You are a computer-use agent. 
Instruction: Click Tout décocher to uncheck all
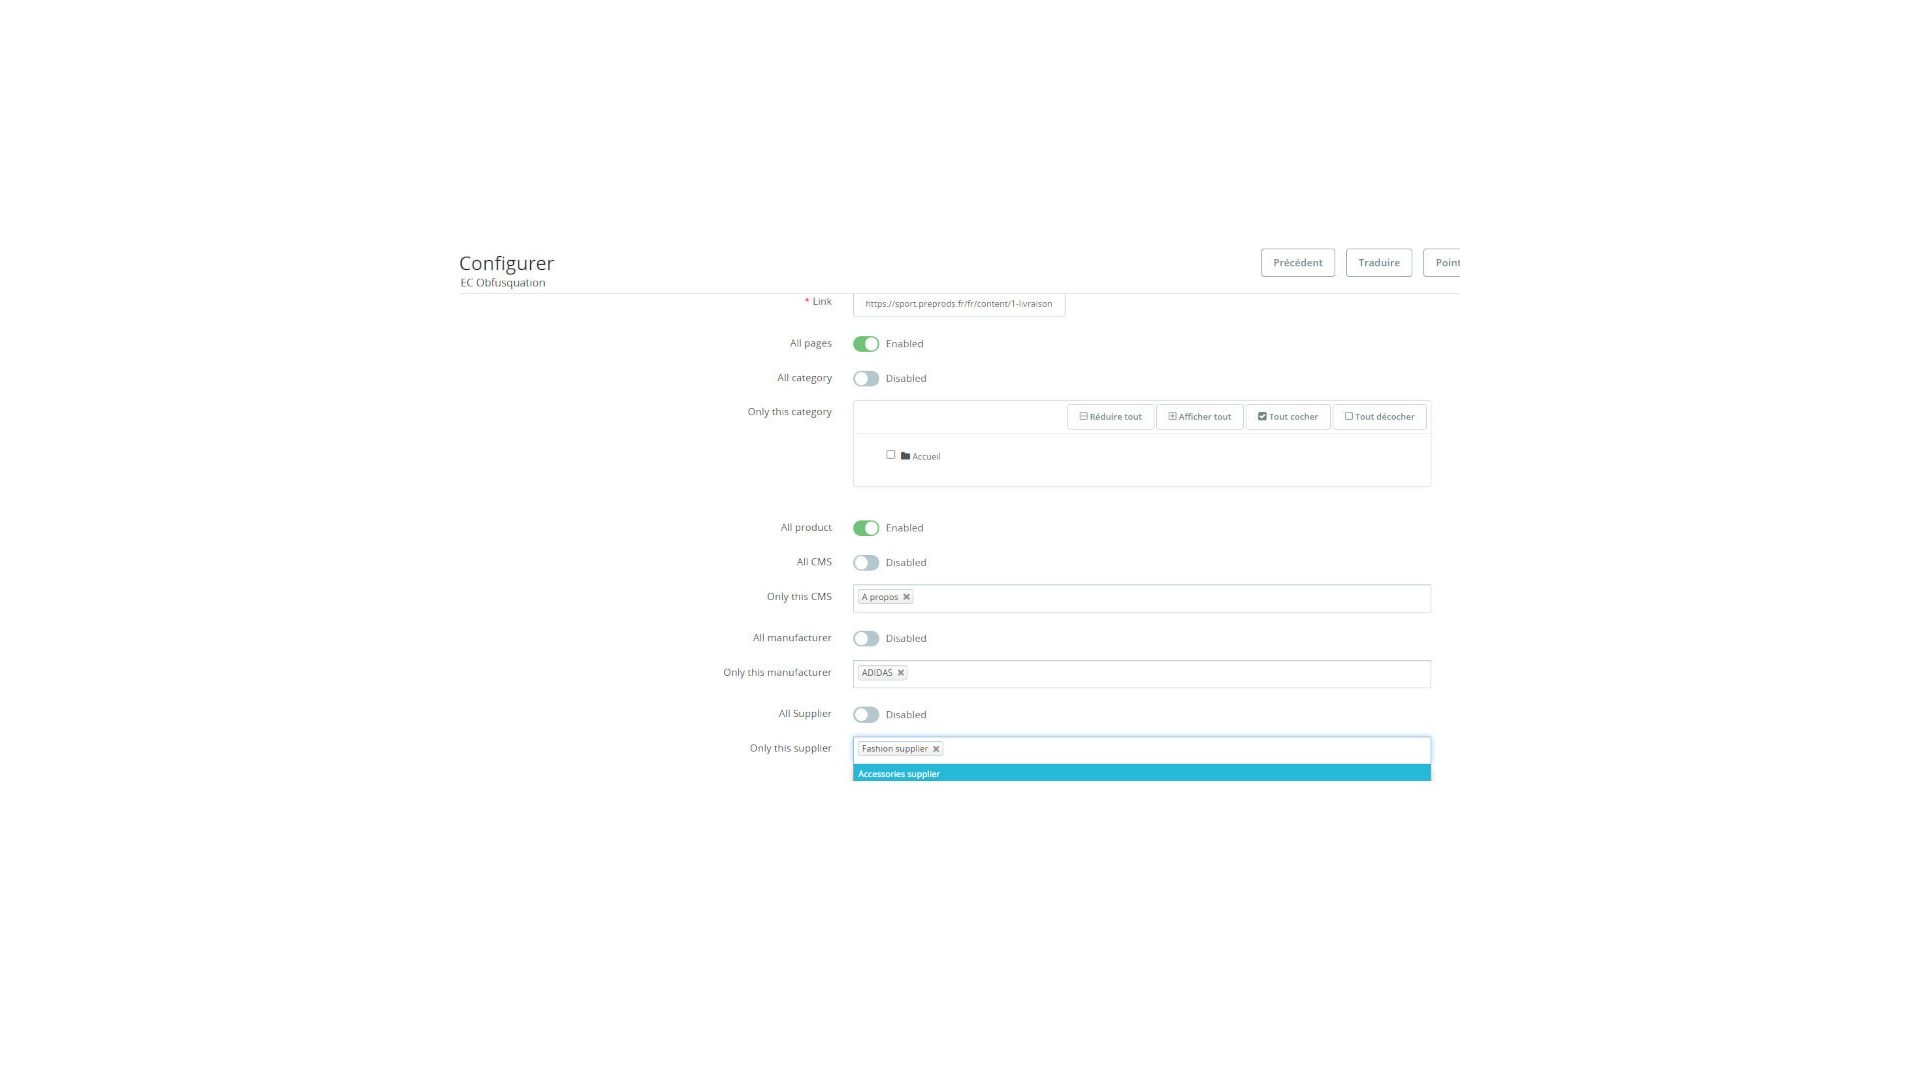(x=1379, y=417)
